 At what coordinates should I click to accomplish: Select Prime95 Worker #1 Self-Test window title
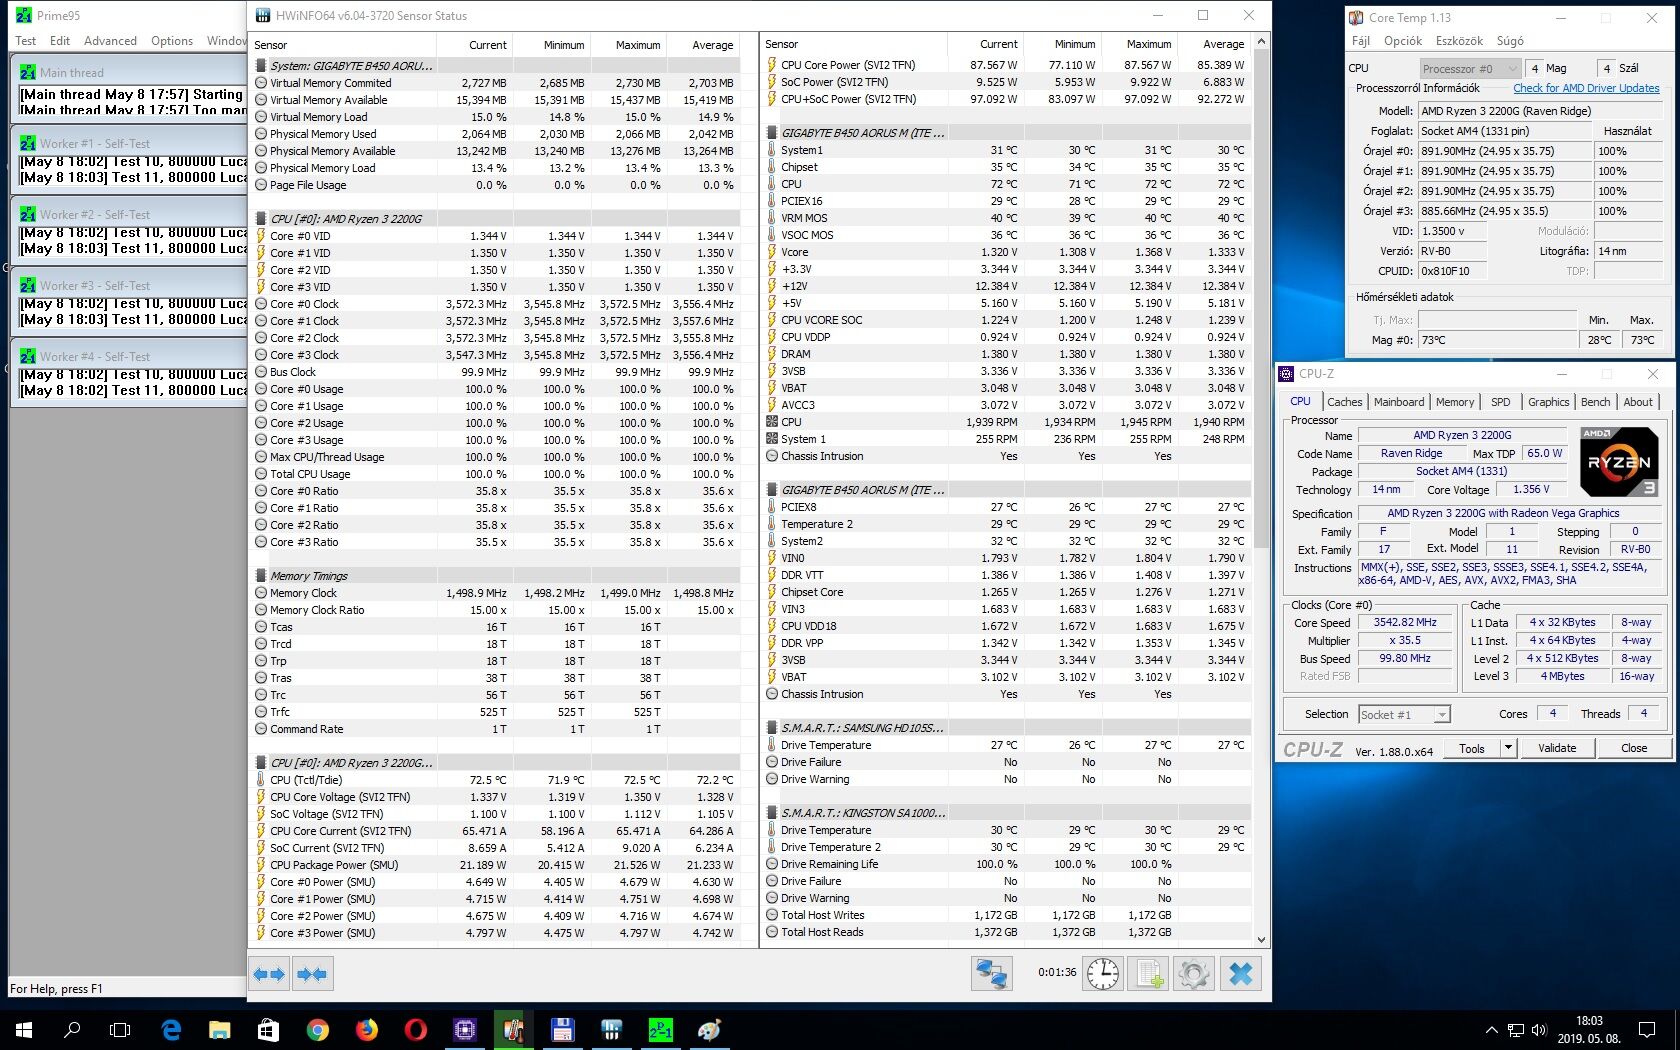95,144
